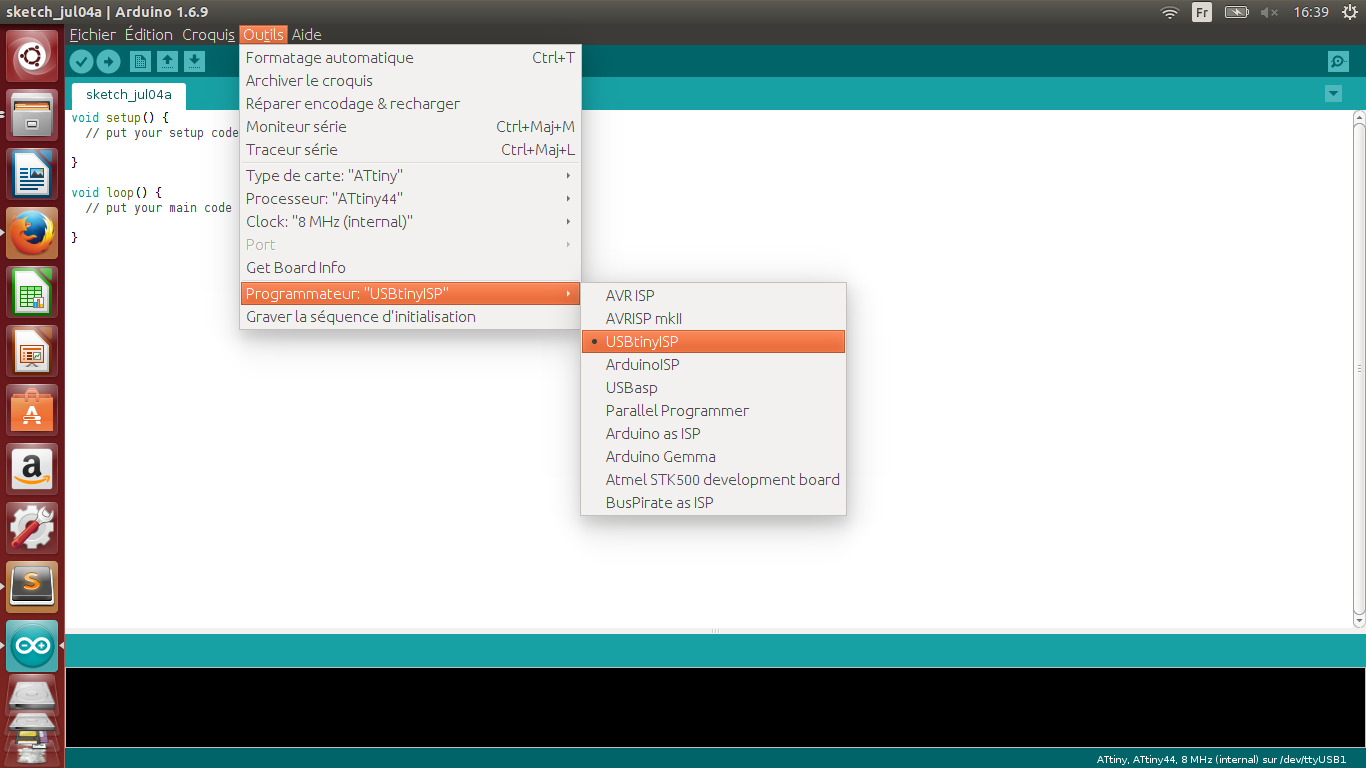Viewport: 1366px width, 768px height.
Task: Open the session gear menu
Action: (x=1349, y=12)
